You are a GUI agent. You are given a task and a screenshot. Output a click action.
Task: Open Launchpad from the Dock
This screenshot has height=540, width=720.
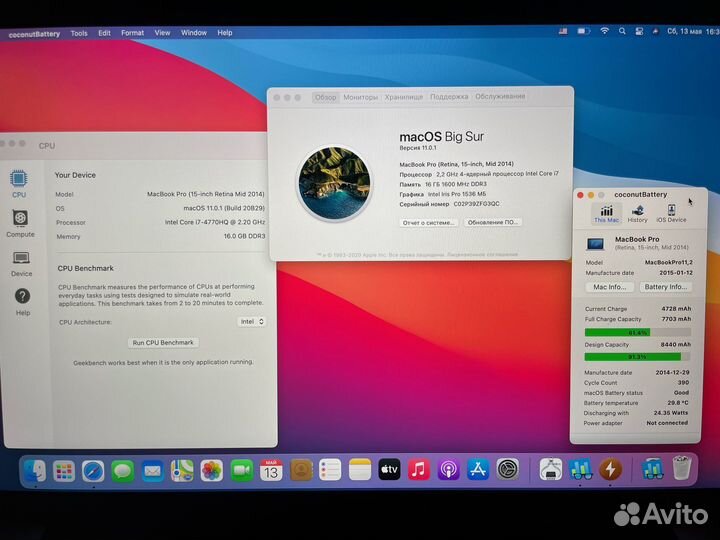pos(64,470)
